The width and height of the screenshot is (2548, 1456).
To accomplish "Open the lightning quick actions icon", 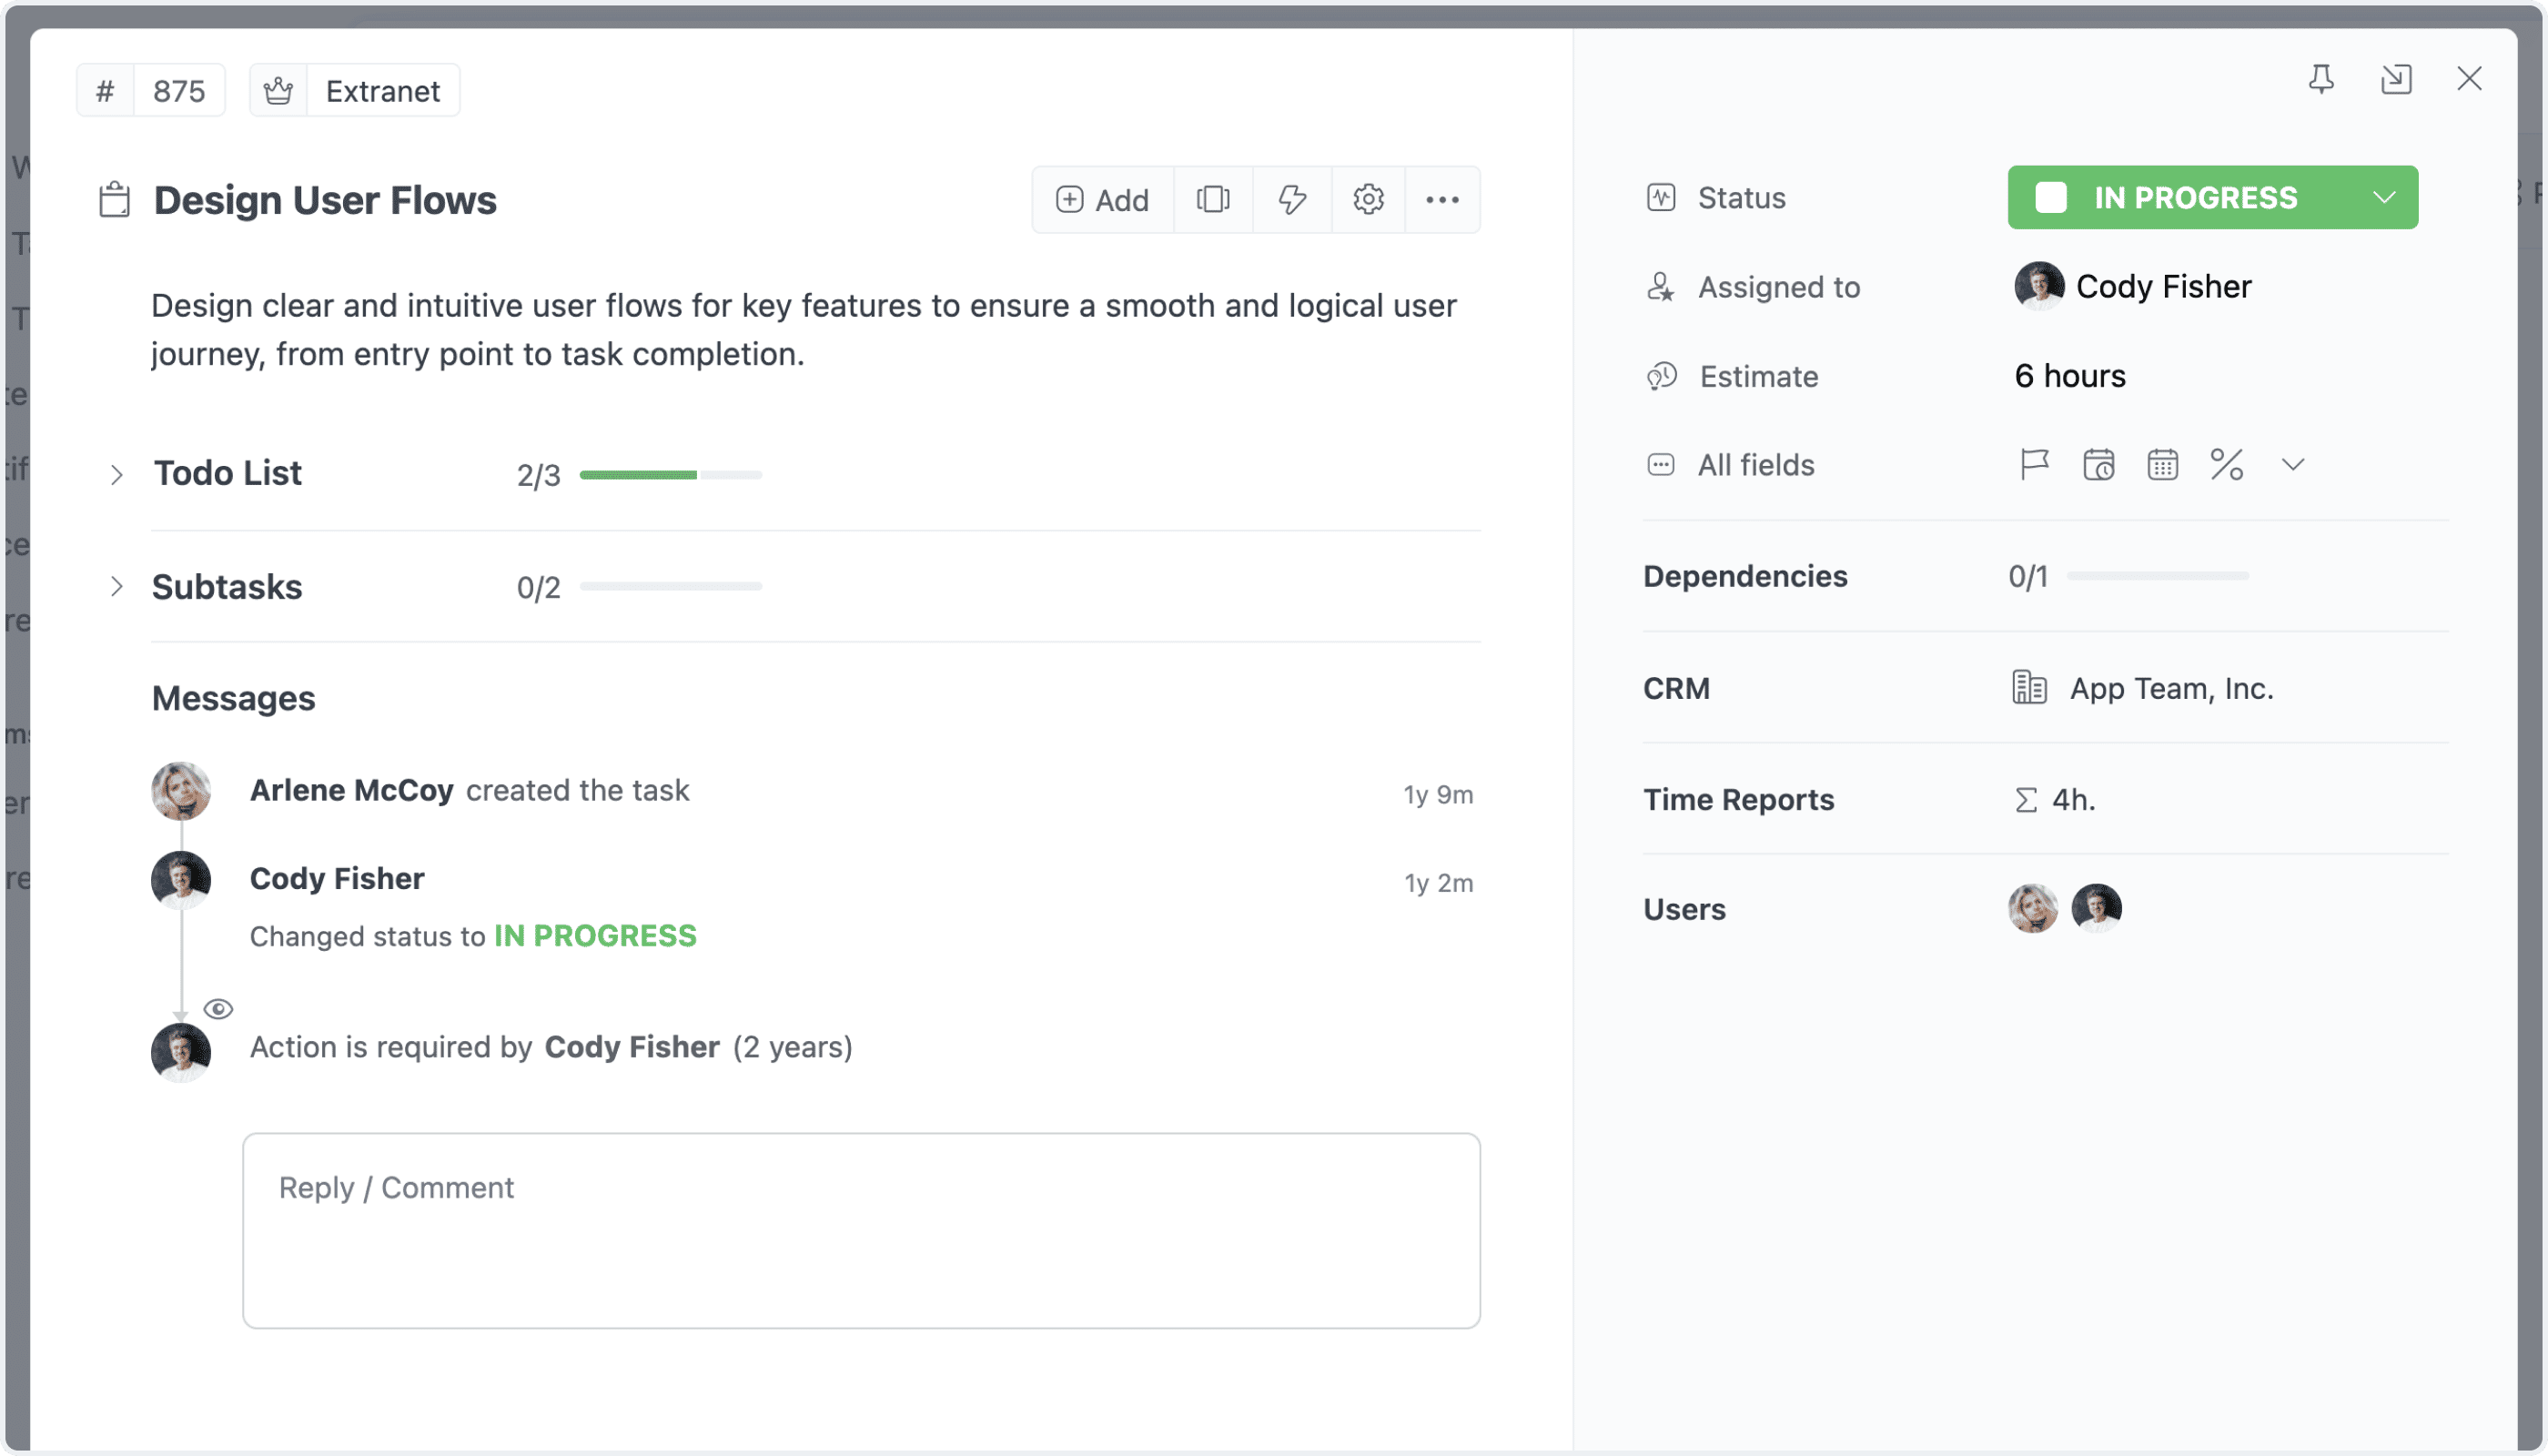I will (x=1292, y=200).
